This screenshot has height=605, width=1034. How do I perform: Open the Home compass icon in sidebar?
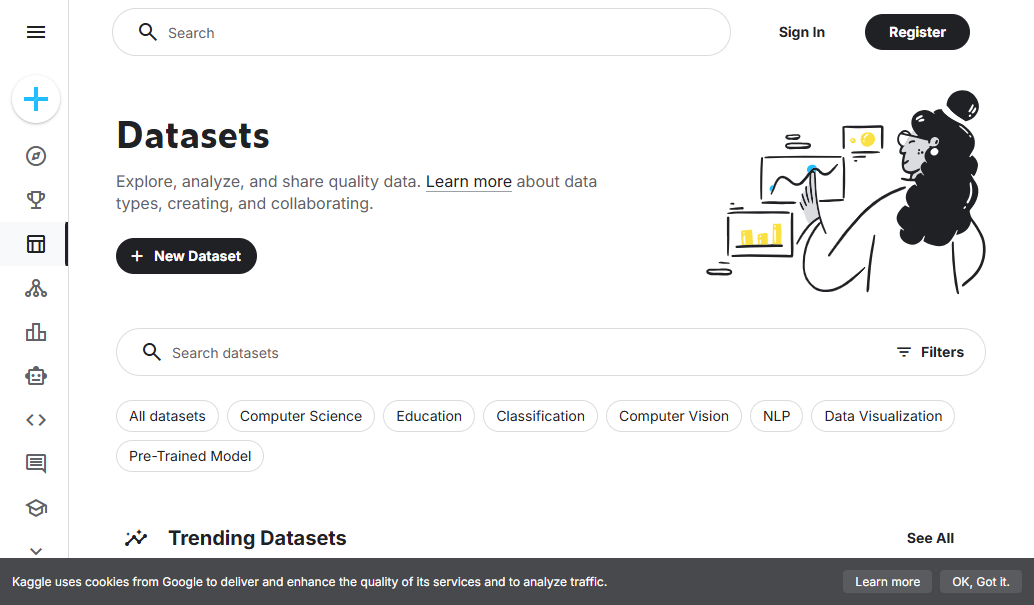click(36, 156)
